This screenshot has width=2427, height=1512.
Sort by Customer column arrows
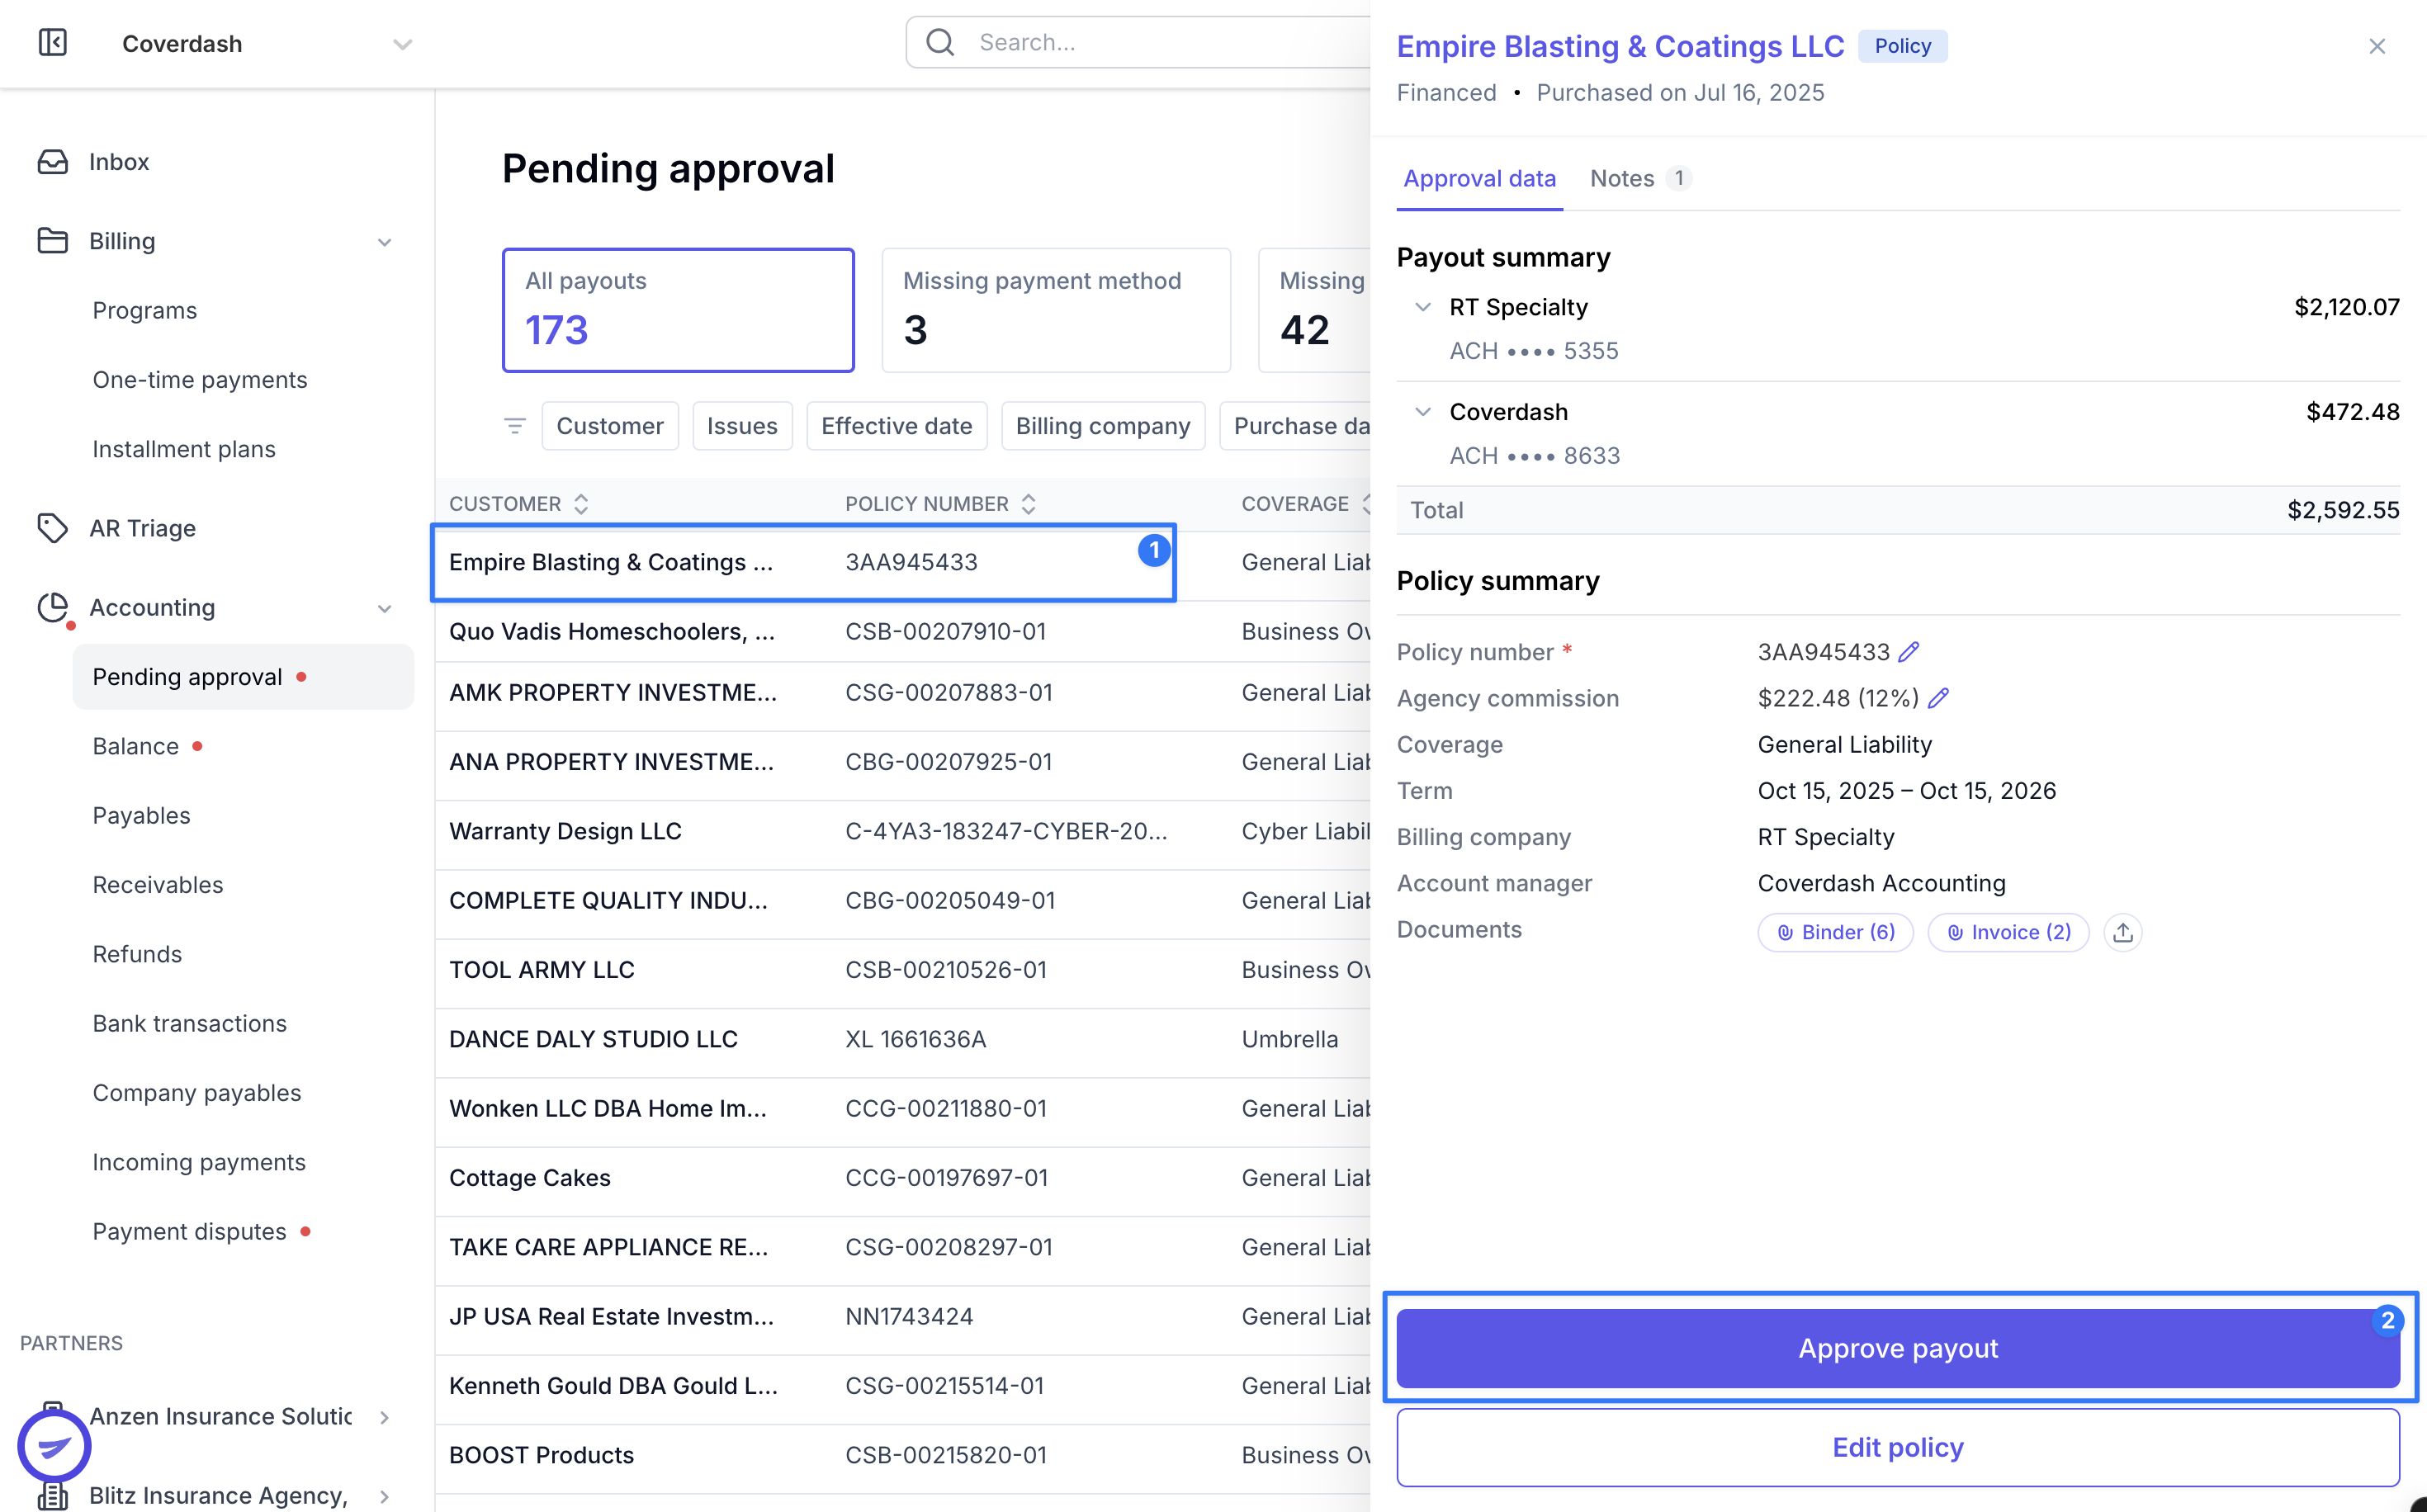(x=581, y=504)
